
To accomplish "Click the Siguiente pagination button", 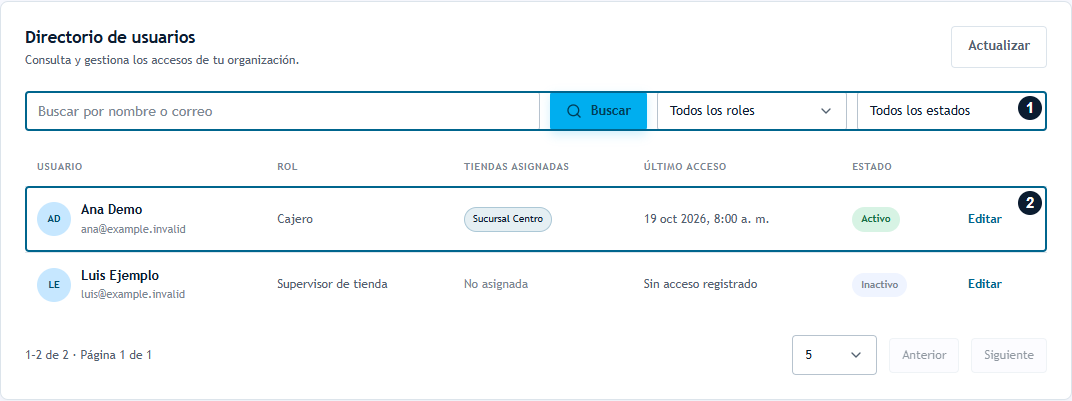I will [1008, 355].
